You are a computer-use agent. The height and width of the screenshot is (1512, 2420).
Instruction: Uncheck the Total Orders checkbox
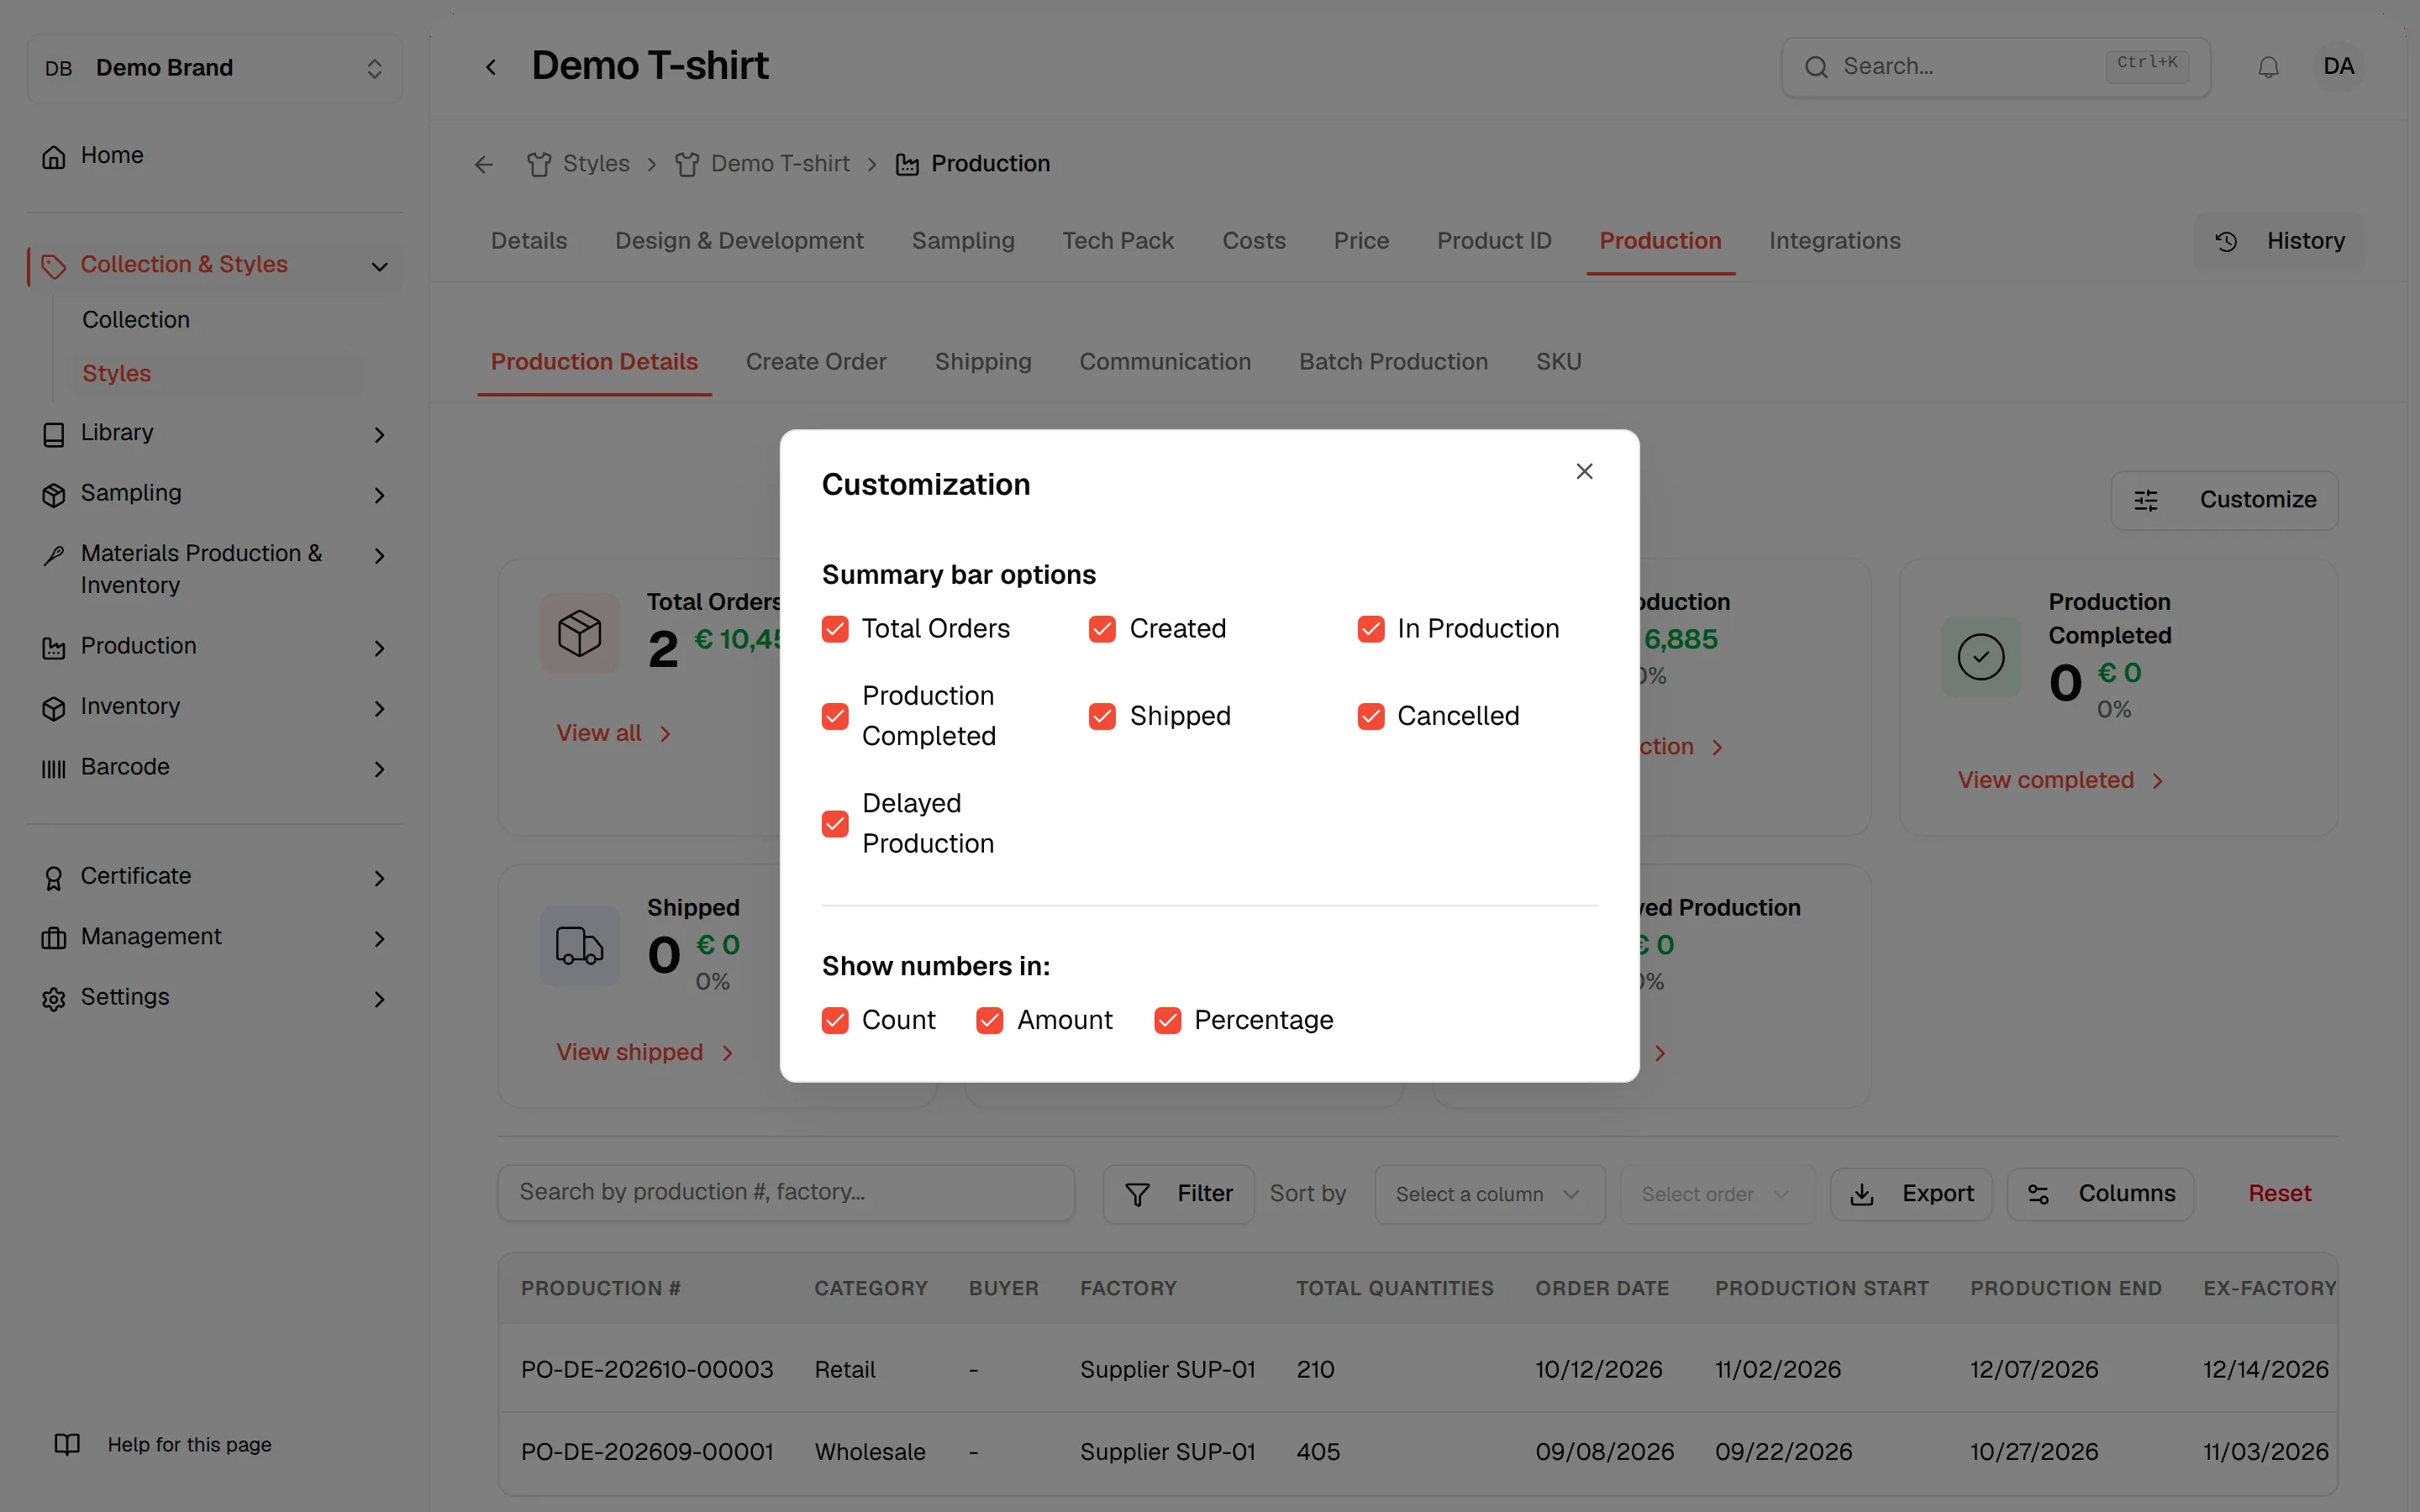[x=835, y=628]
